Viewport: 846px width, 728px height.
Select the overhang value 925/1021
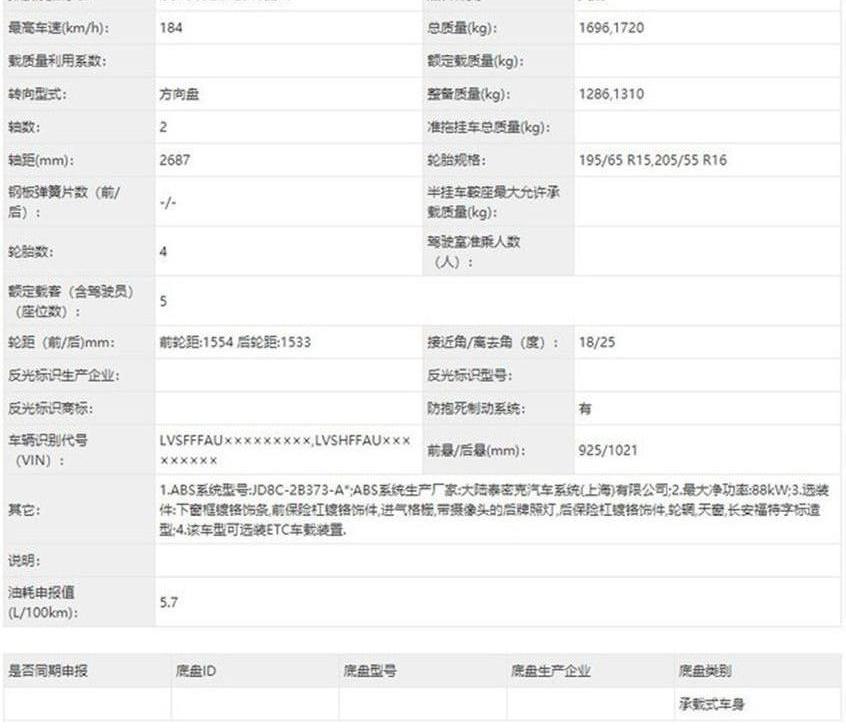pyautogui.click(x=608, y=450)
